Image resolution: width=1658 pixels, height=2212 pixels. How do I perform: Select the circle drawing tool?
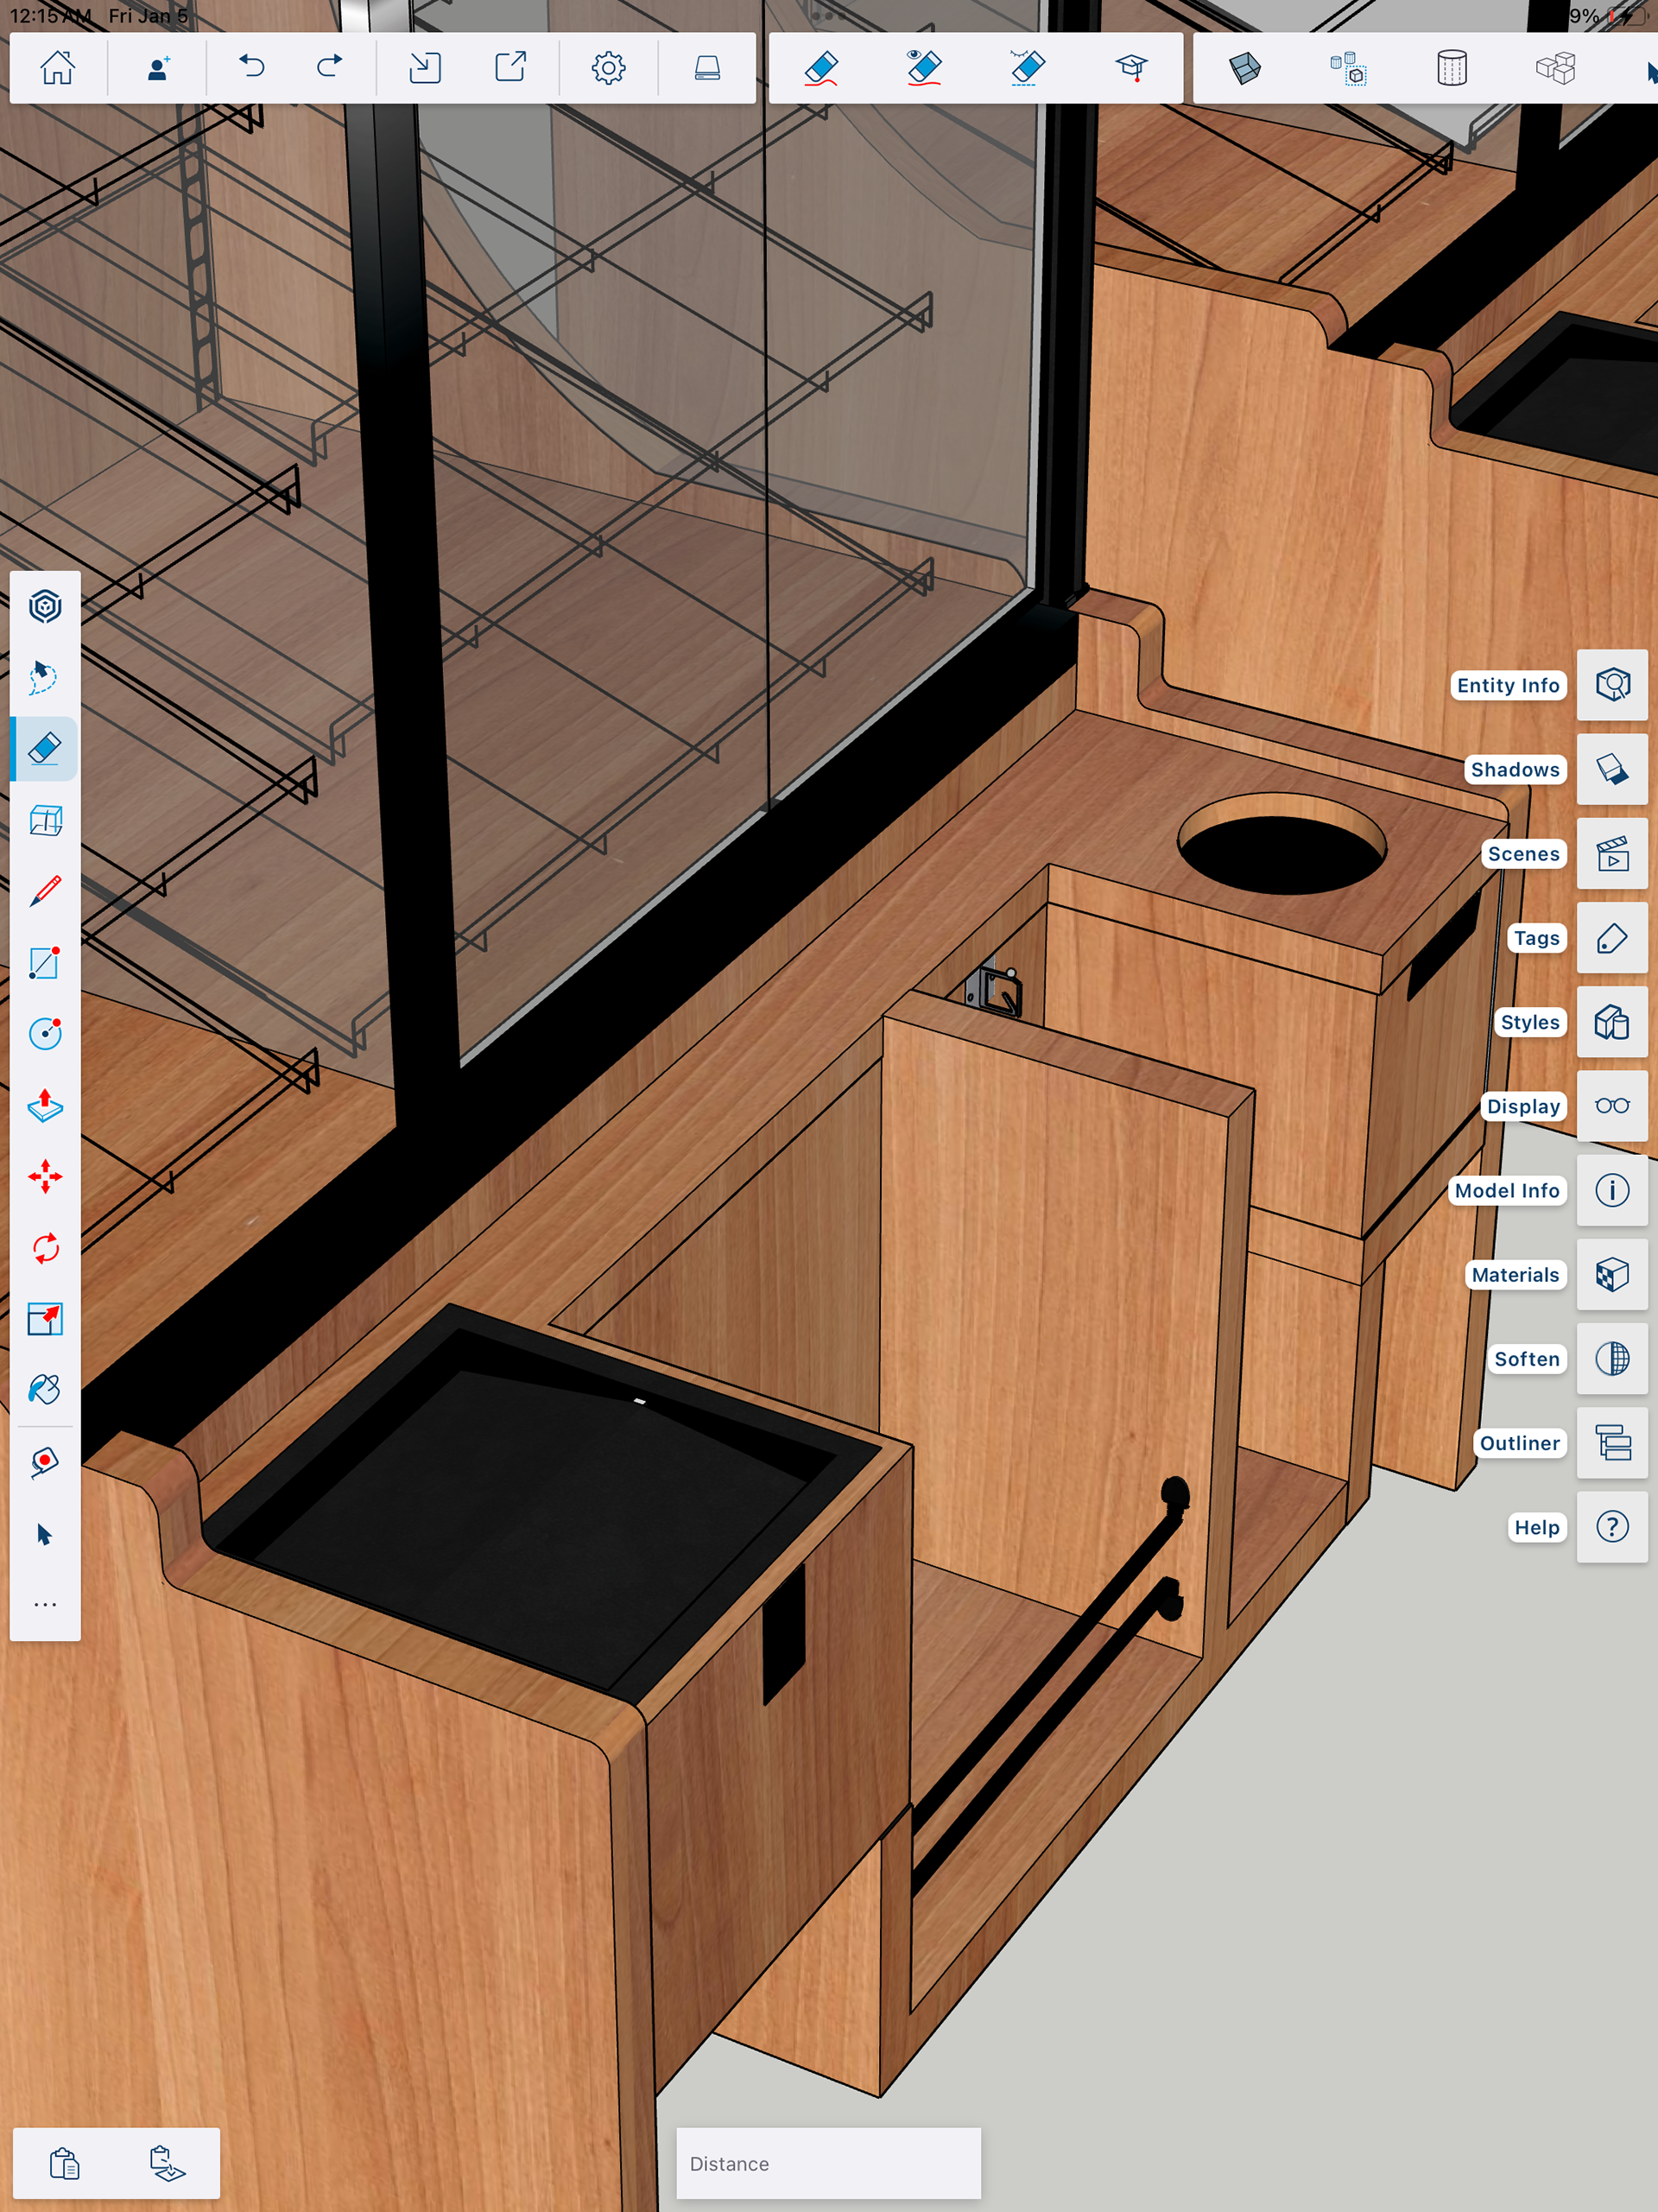point(45,1033)
